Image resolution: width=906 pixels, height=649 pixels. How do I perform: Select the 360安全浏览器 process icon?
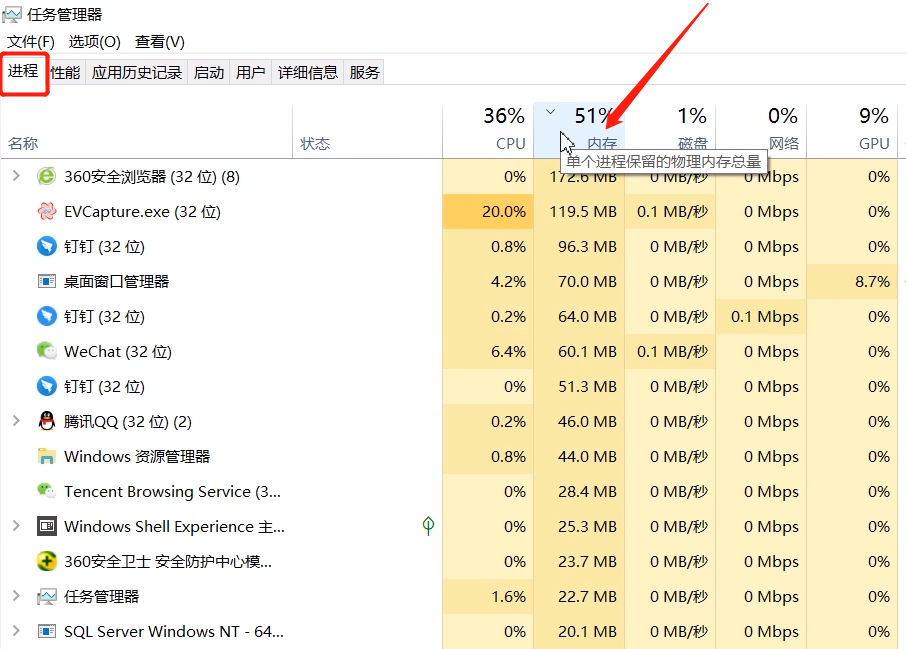pos(47,176)
